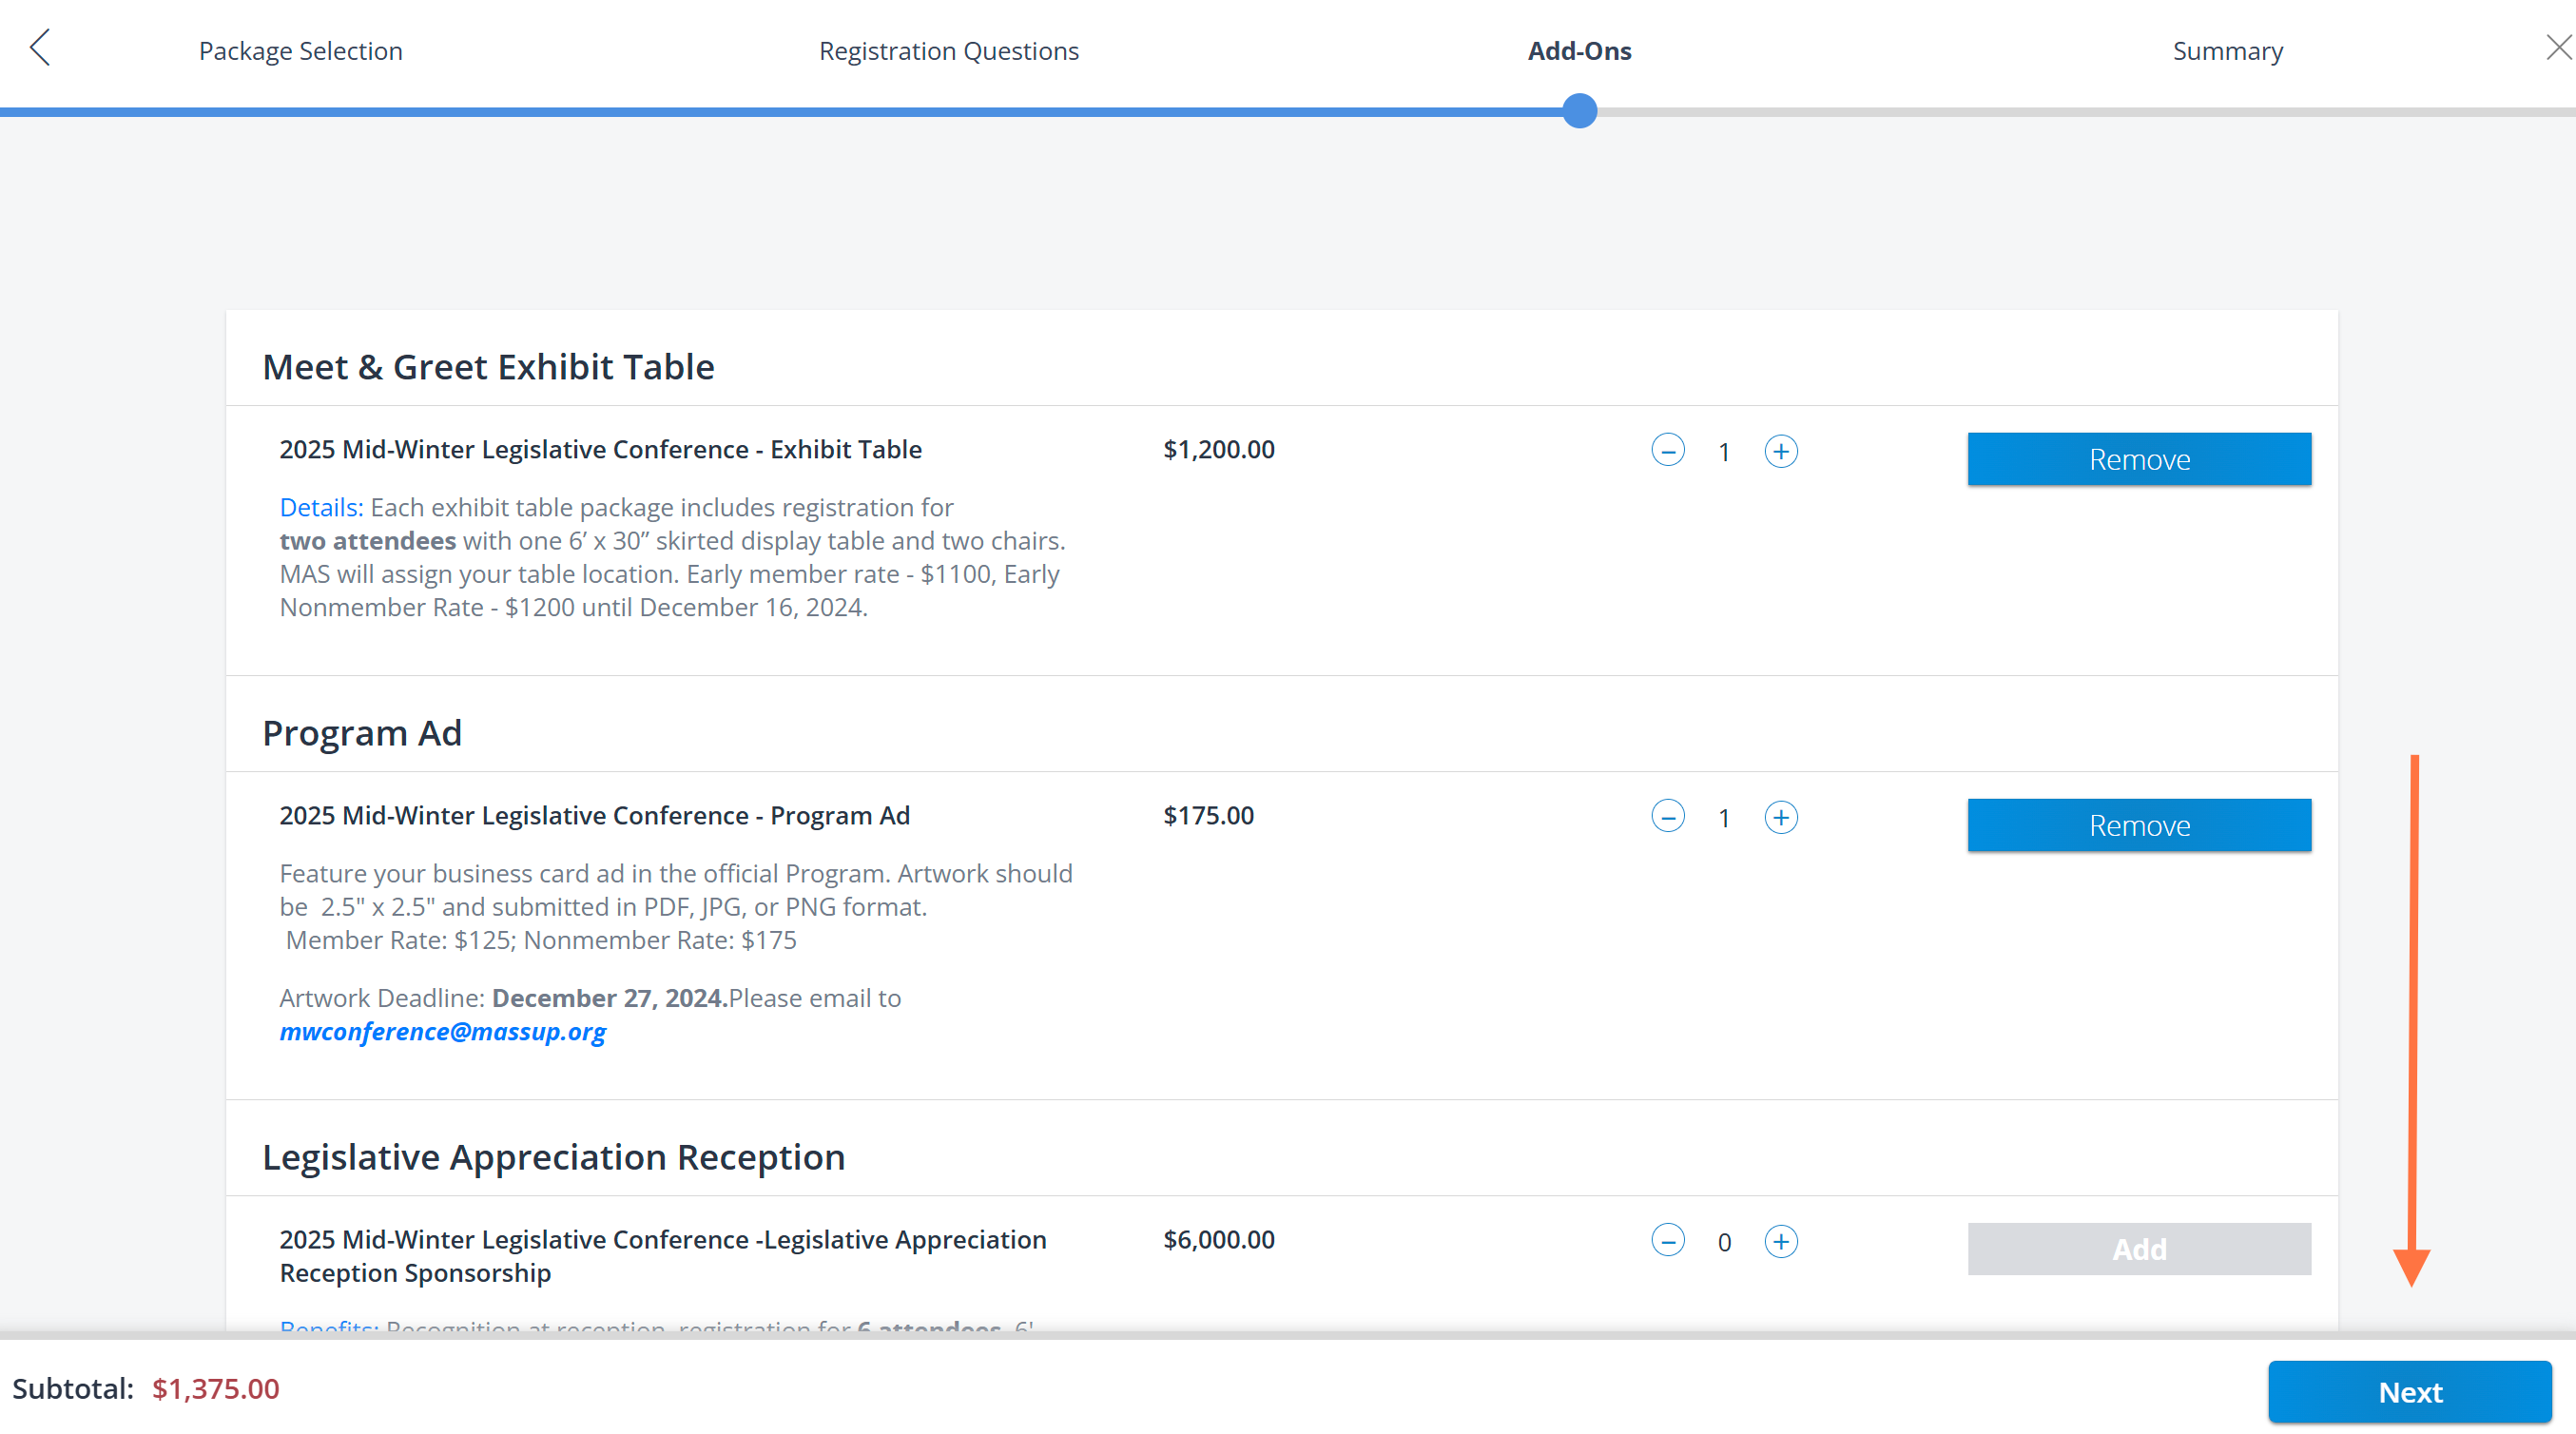Screen dimensions: 2576x1434
Task: Click the Legislative Appreciation Reception heading
Action: click(x=553, y=1156)
